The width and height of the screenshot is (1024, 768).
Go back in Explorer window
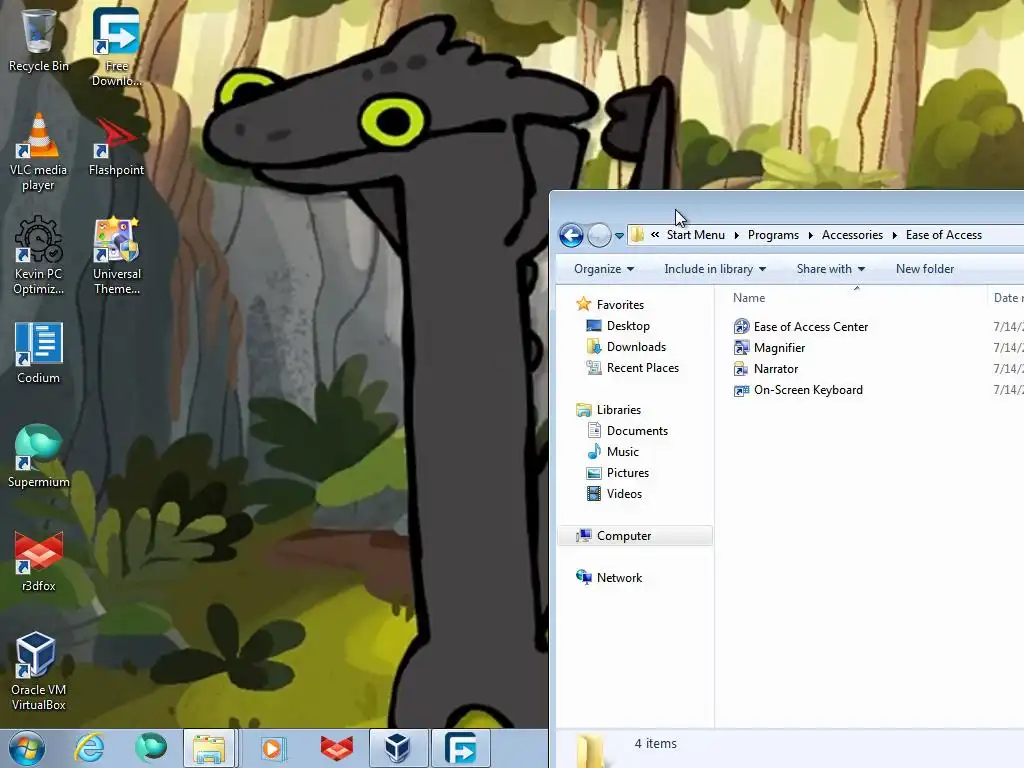pos(571,235)
